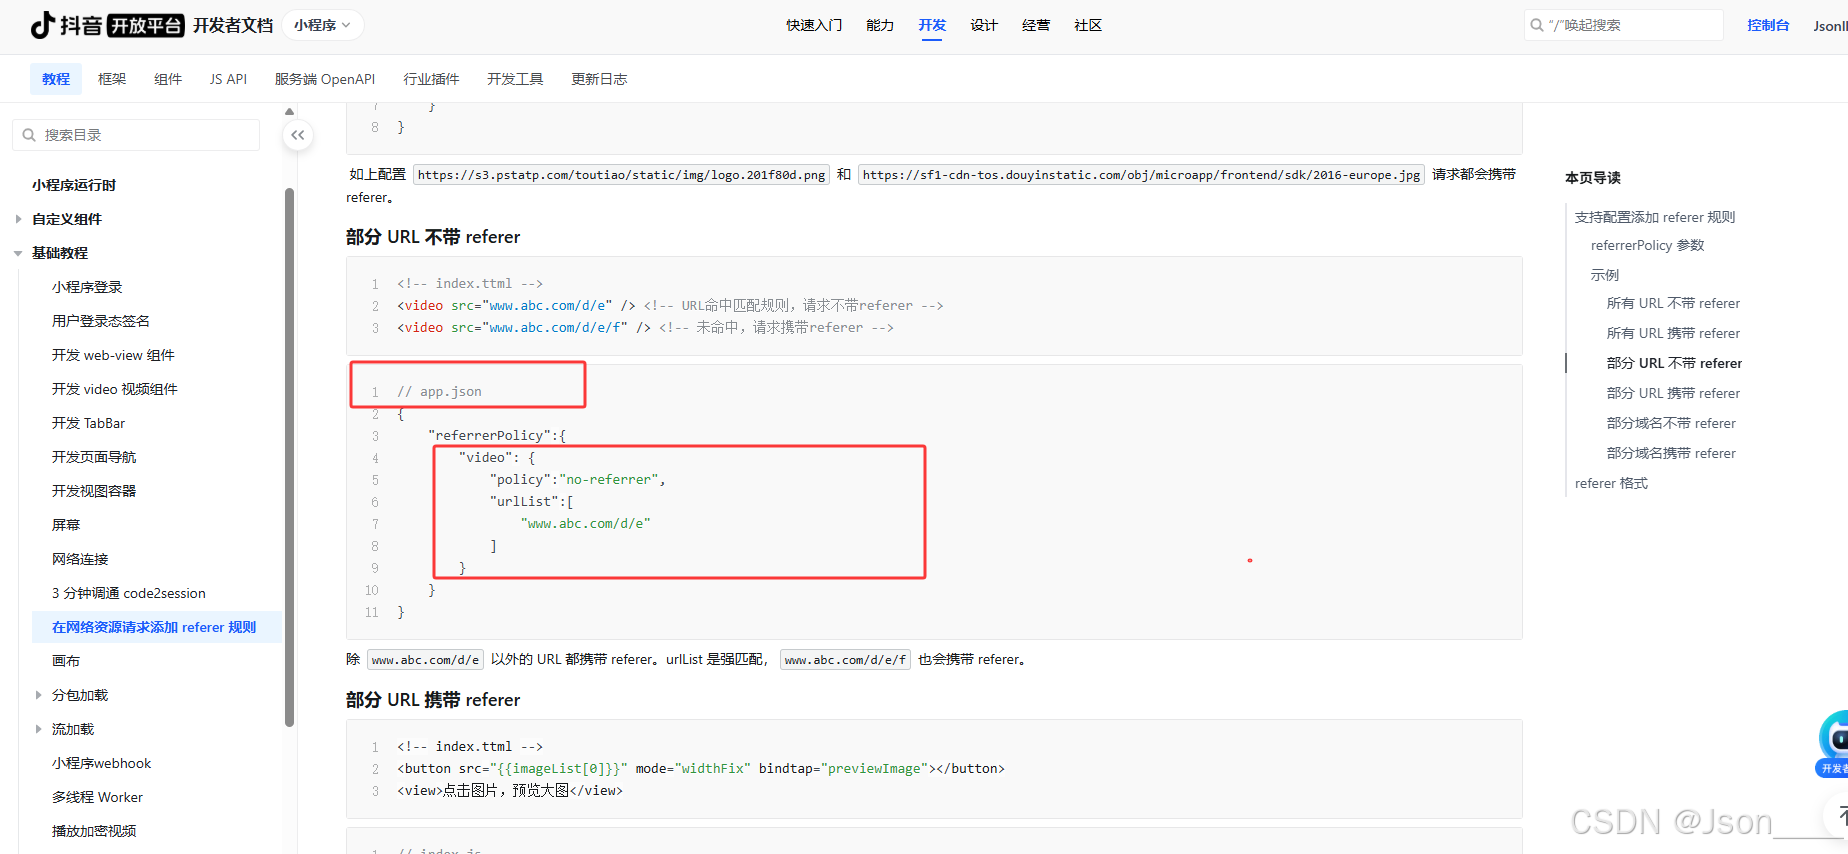
Task: Jump to 支持配置添加 referer 规则 section
Action: point(1655,217)
